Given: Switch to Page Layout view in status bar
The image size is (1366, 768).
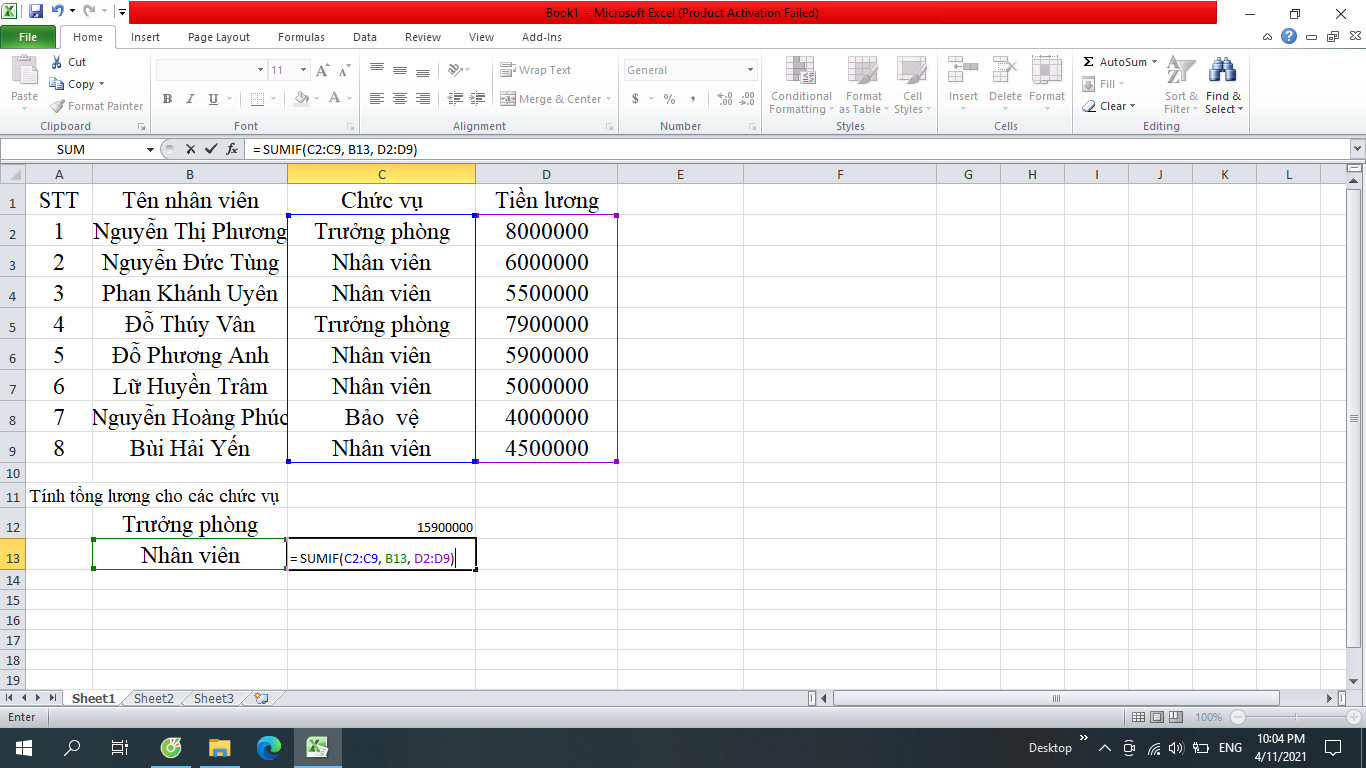Looking at the screenshot, I should point(1157,717).
